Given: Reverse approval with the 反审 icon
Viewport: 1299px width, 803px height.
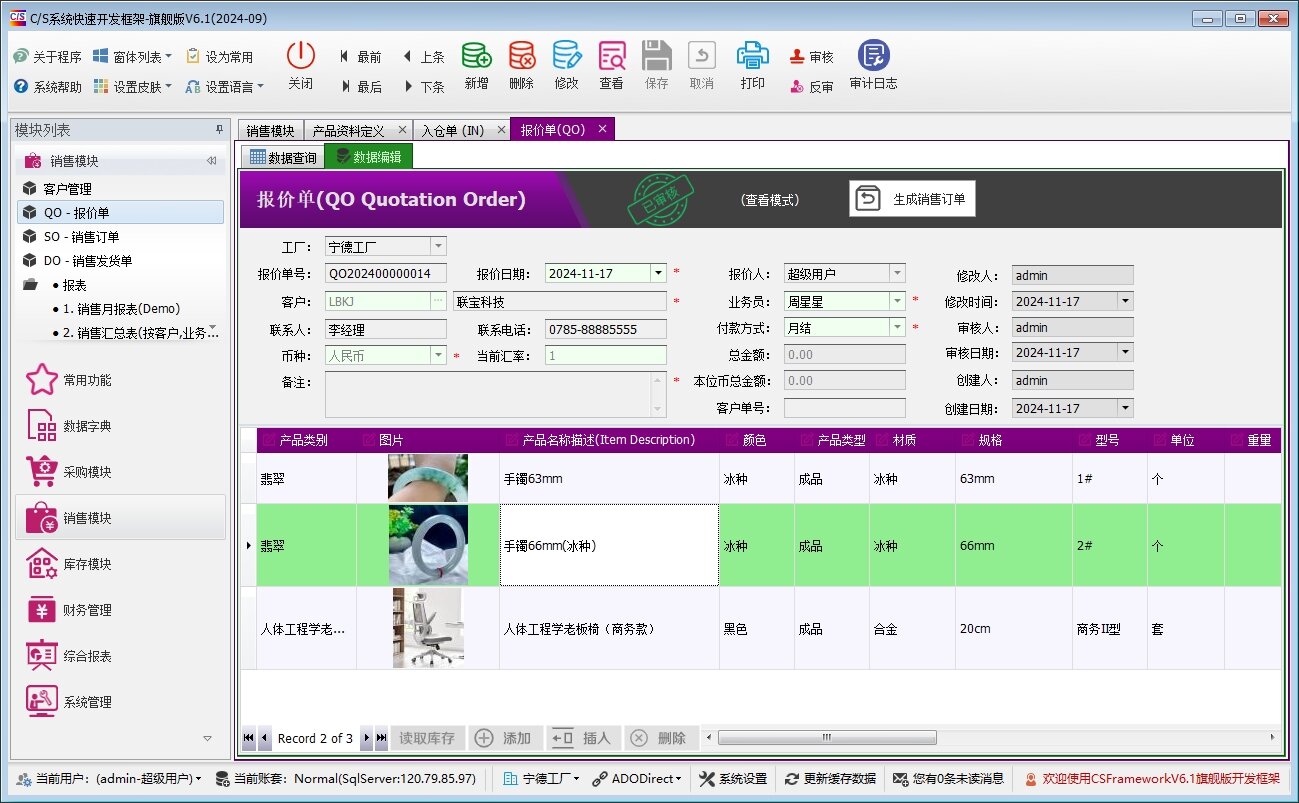Looking at the screenshot, I should point(812,83).
